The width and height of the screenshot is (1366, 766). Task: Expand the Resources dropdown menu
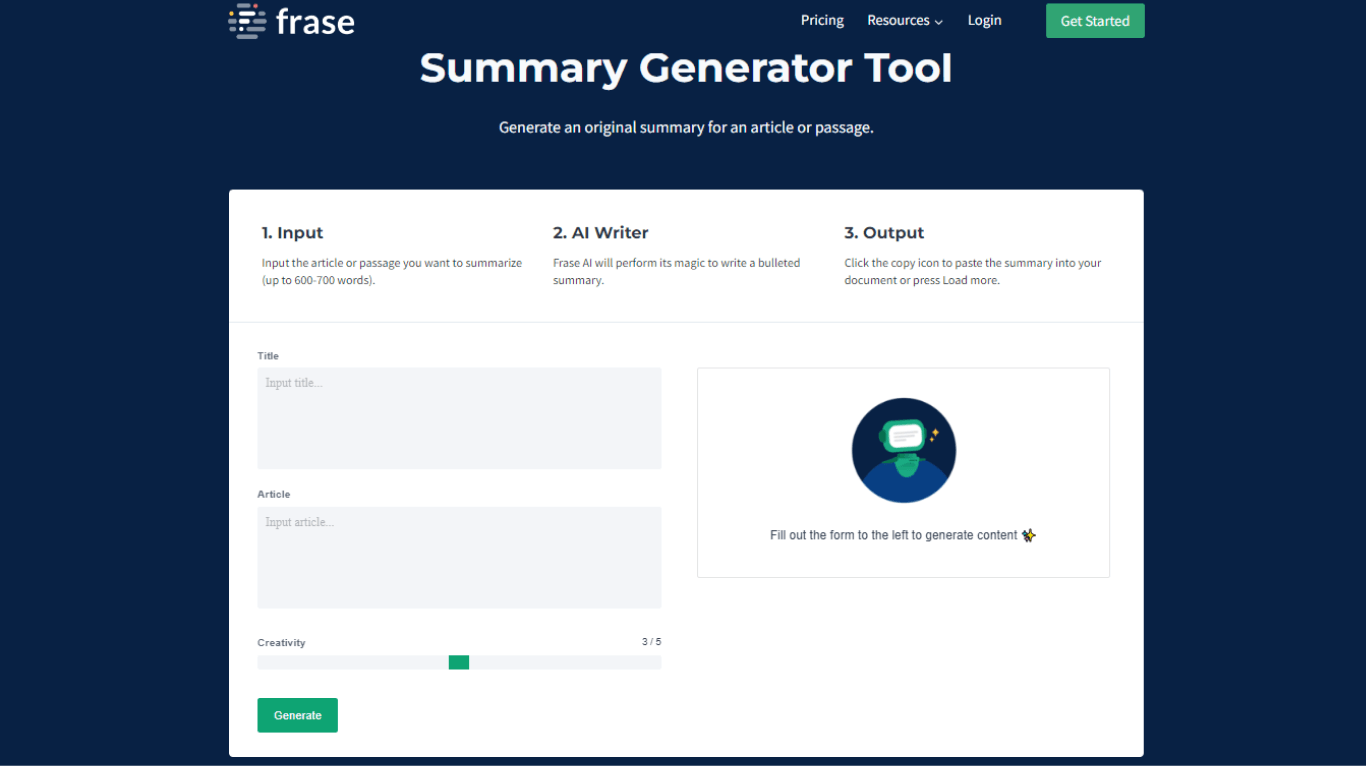905,20
